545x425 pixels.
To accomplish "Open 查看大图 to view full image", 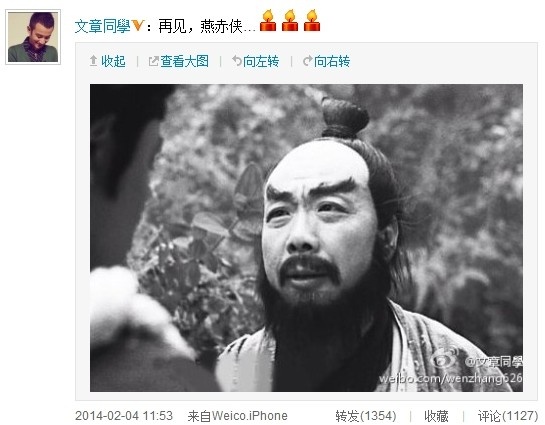I will [x=185, y=61].
